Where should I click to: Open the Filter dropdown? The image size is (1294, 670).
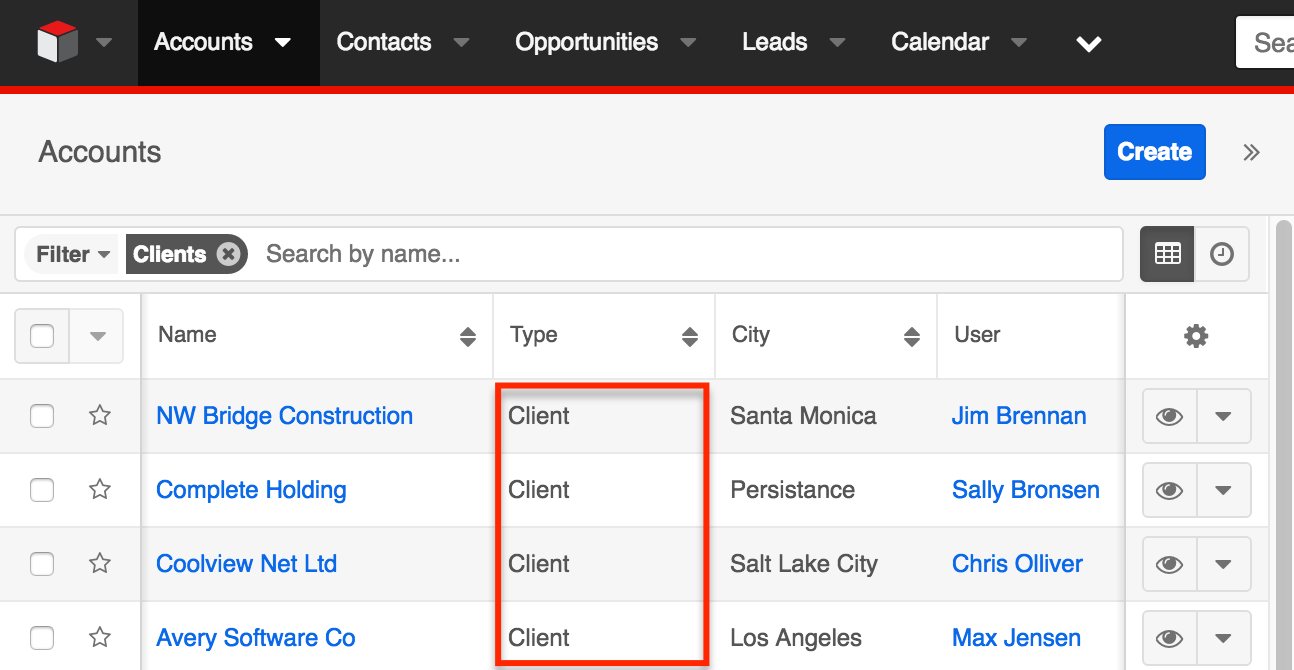click(72, 254)
